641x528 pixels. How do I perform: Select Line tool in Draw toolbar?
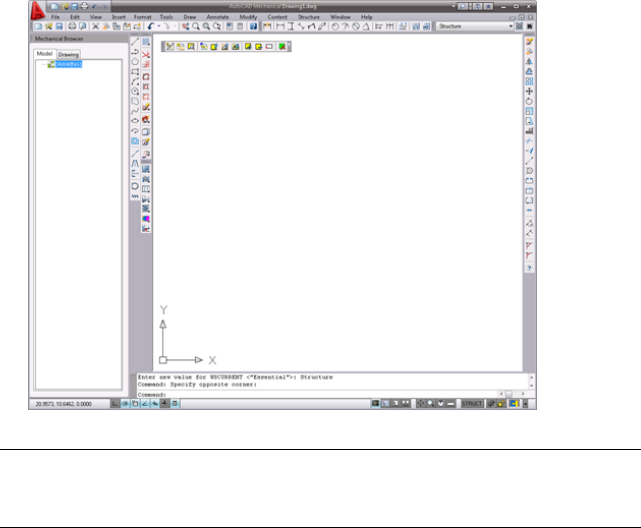(x=135, y=42)
